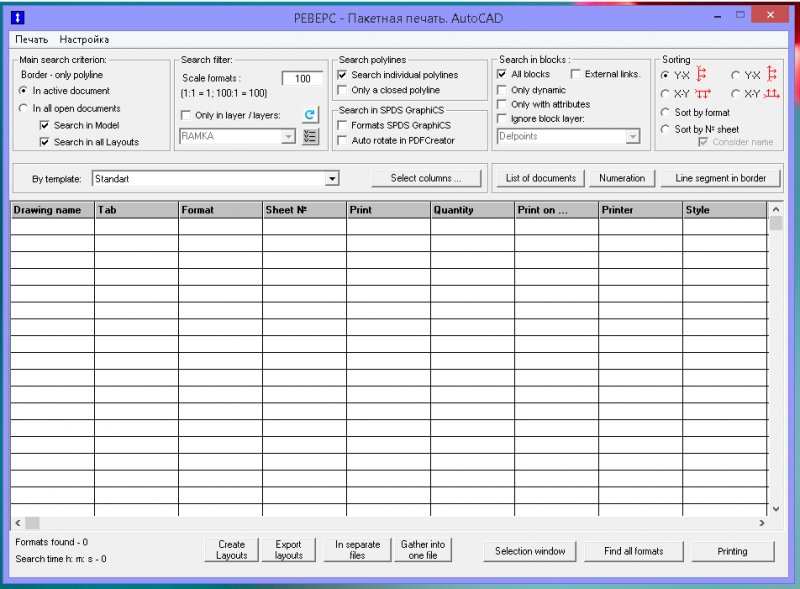Click the horizontal scrollbar under the table
Viewport: 800px width, 589px height.
(x=390, y=523)
